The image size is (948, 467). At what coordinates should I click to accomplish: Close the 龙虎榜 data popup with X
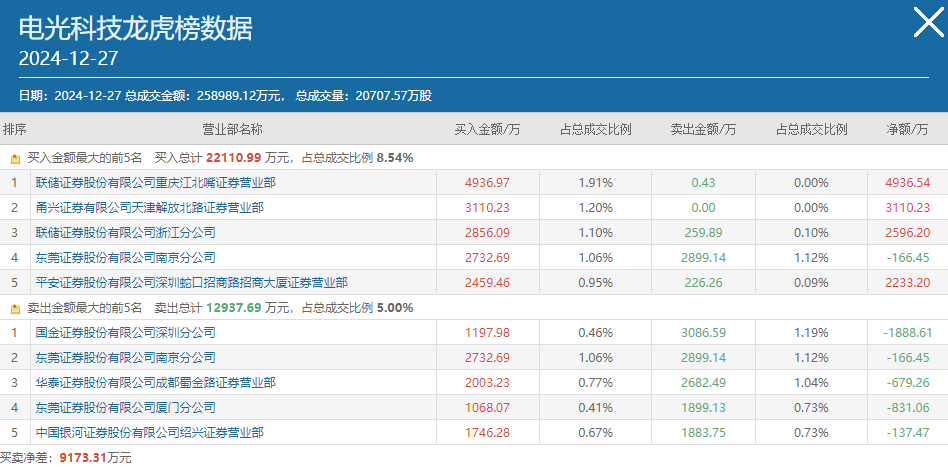click(x=928, y=24)
